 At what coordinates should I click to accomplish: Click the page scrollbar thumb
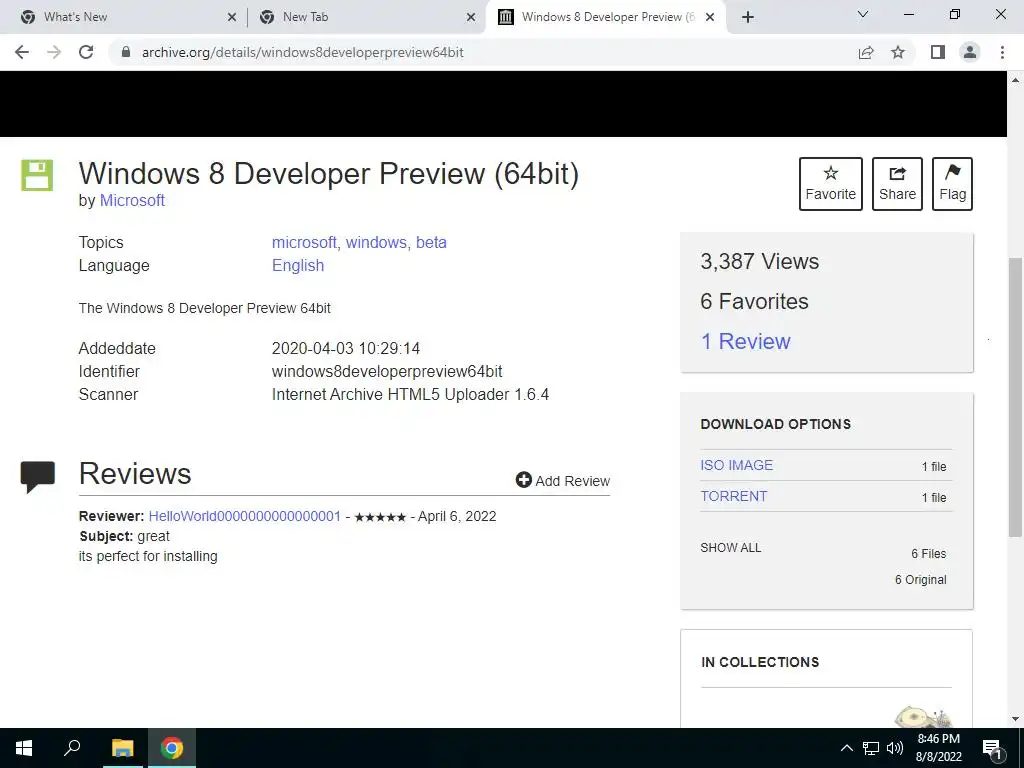click(1015, 397)
